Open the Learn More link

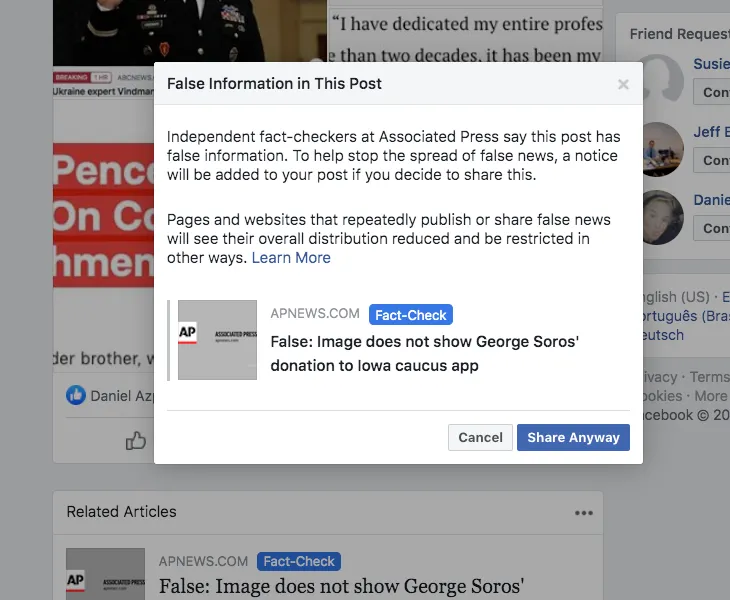[x=291, y=257]
